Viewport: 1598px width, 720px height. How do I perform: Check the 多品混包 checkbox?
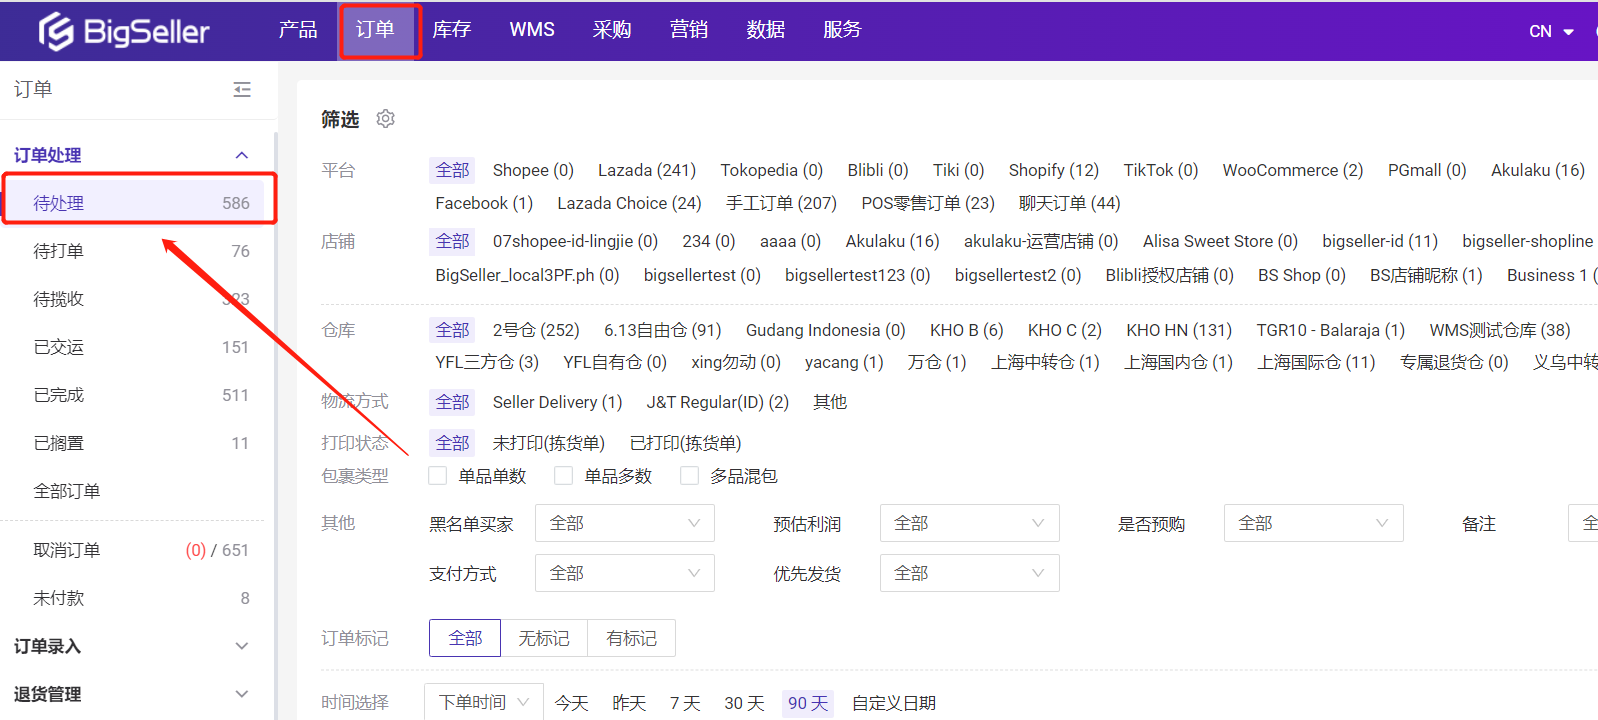click(689, 476)
